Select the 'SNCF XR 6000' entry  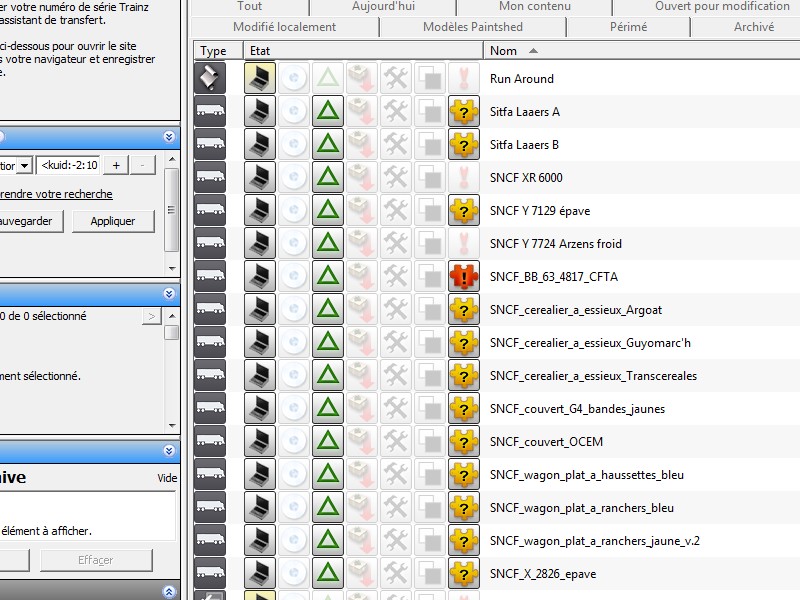[526, 178]
